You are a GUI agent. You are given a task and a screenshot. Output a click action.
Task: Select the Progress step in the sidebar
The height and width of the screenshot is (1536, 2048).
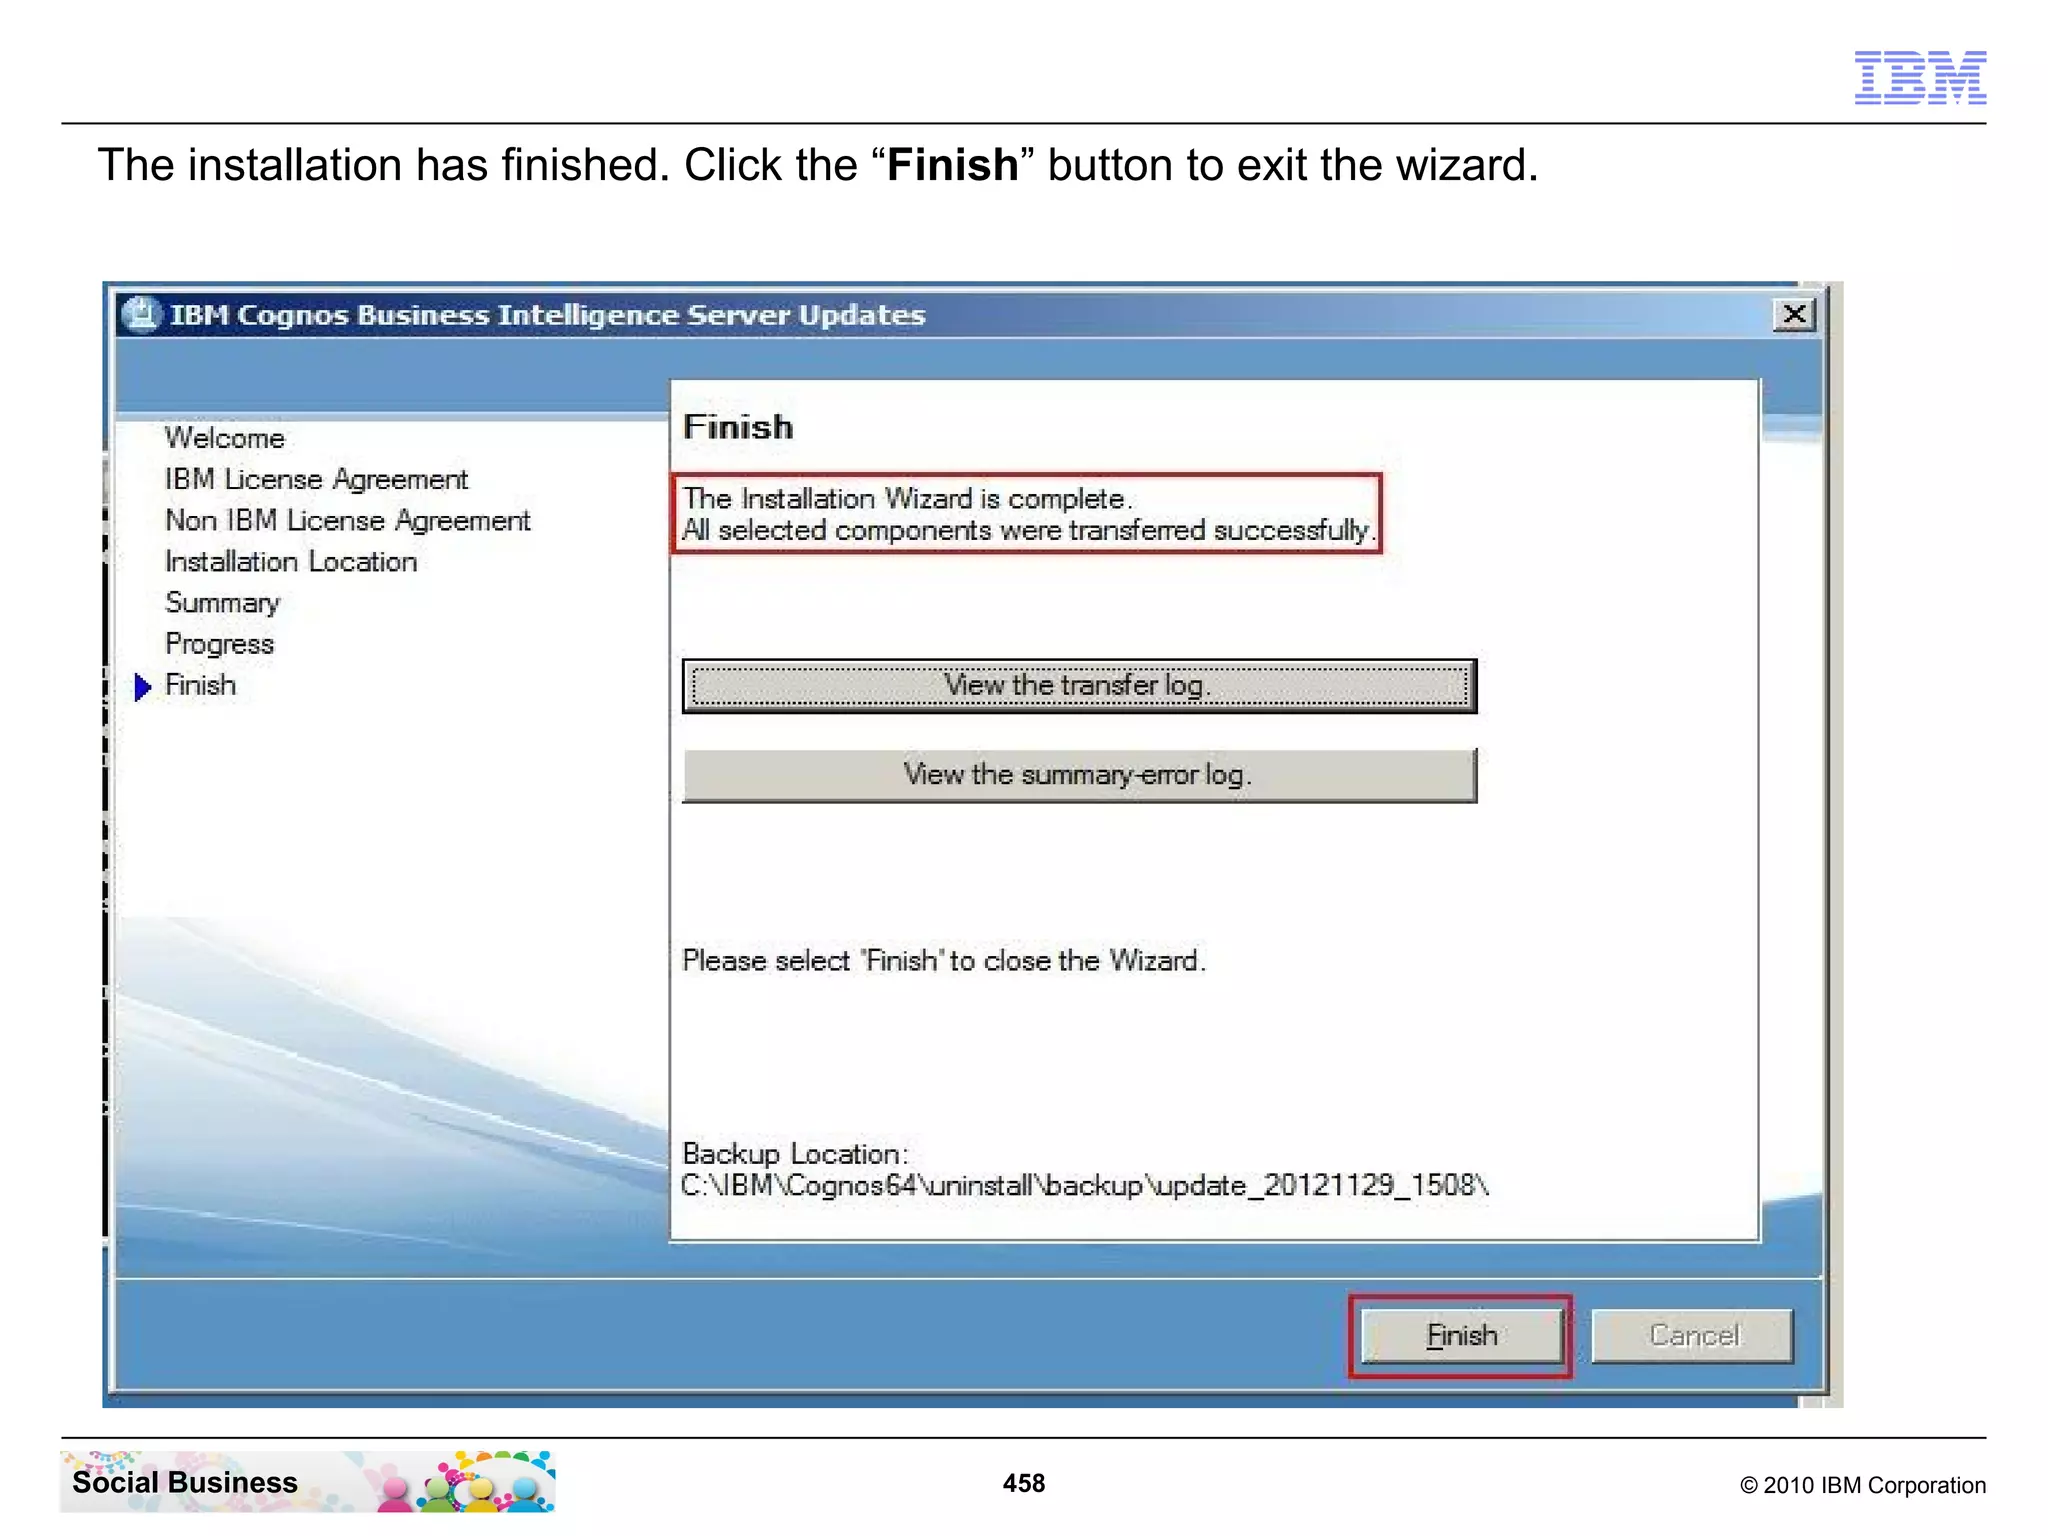(219, 645)
